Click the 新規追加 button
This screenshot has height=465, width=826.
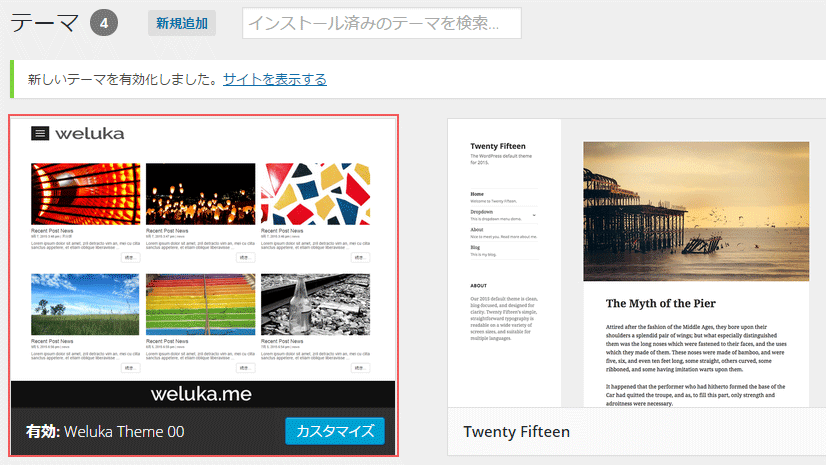pyautogui.click(x=182, y=23)
